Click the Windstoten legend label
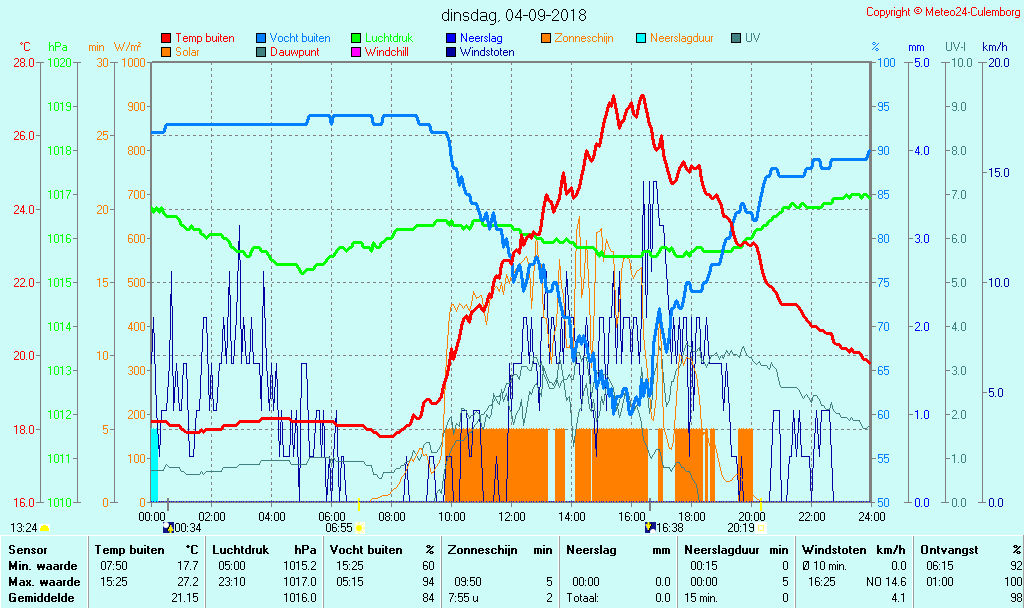The image size is (1026, 608). [x=487, y=52]
